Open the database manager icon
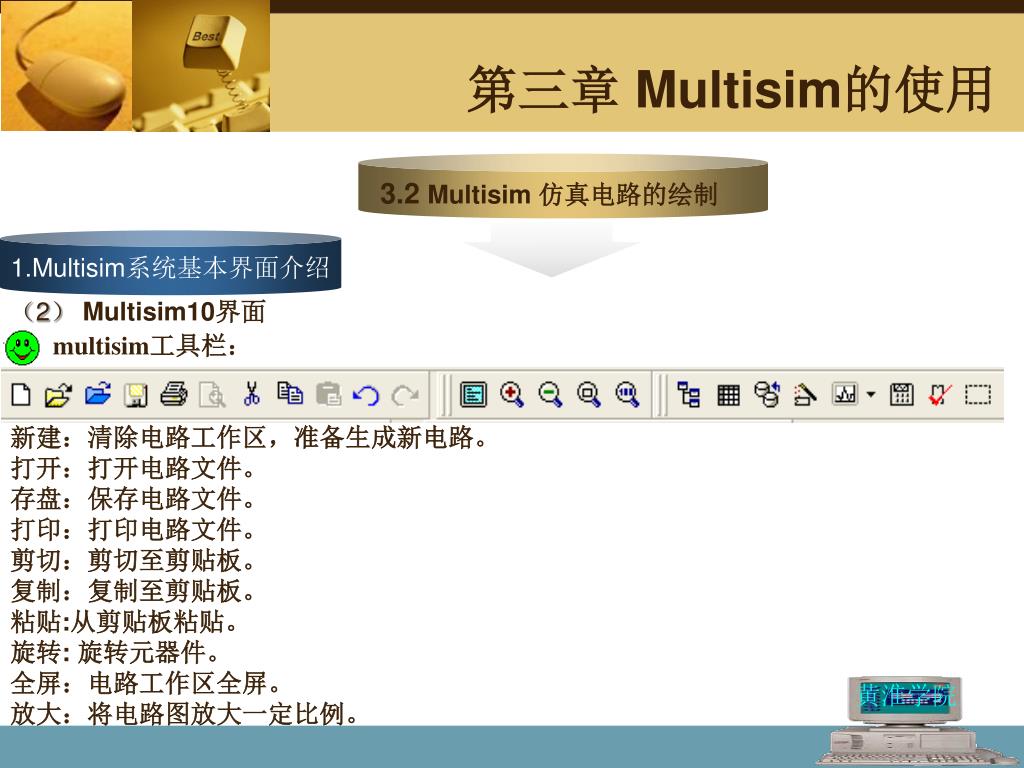This screenshot has height=768, width=1024. 767,394
